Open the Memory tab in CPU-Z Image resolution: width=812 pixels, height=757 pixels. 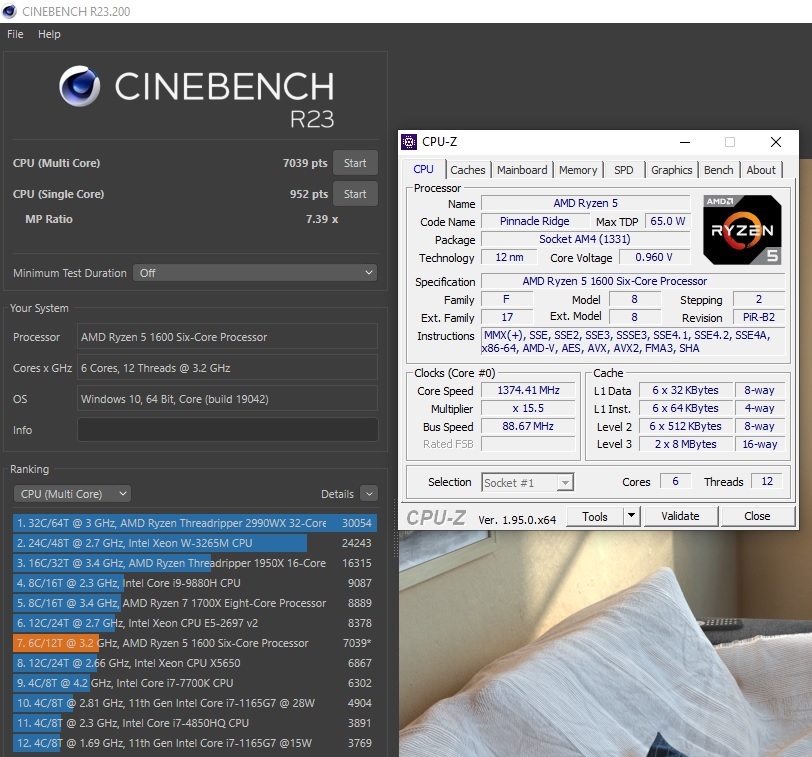click(x=578, y=170)
